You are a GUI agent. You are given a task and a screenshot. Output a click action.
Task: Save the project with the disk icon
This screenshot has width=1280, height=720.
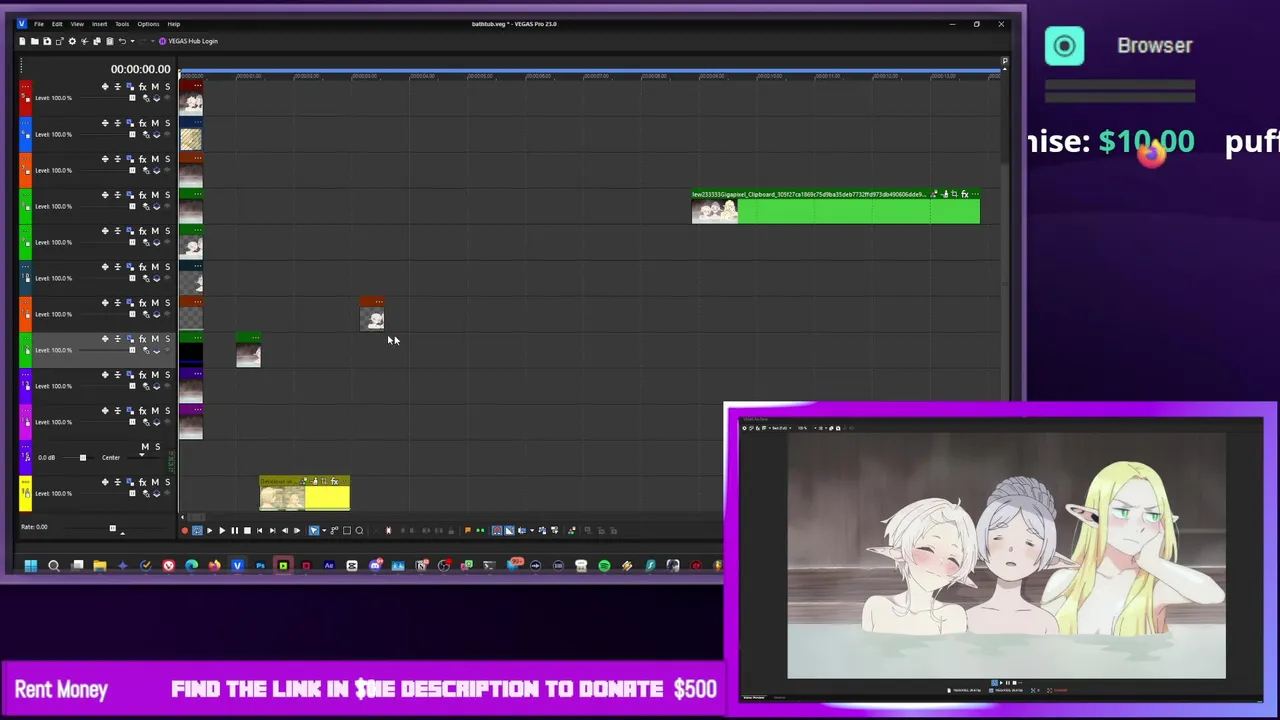(x=47, y=41)
